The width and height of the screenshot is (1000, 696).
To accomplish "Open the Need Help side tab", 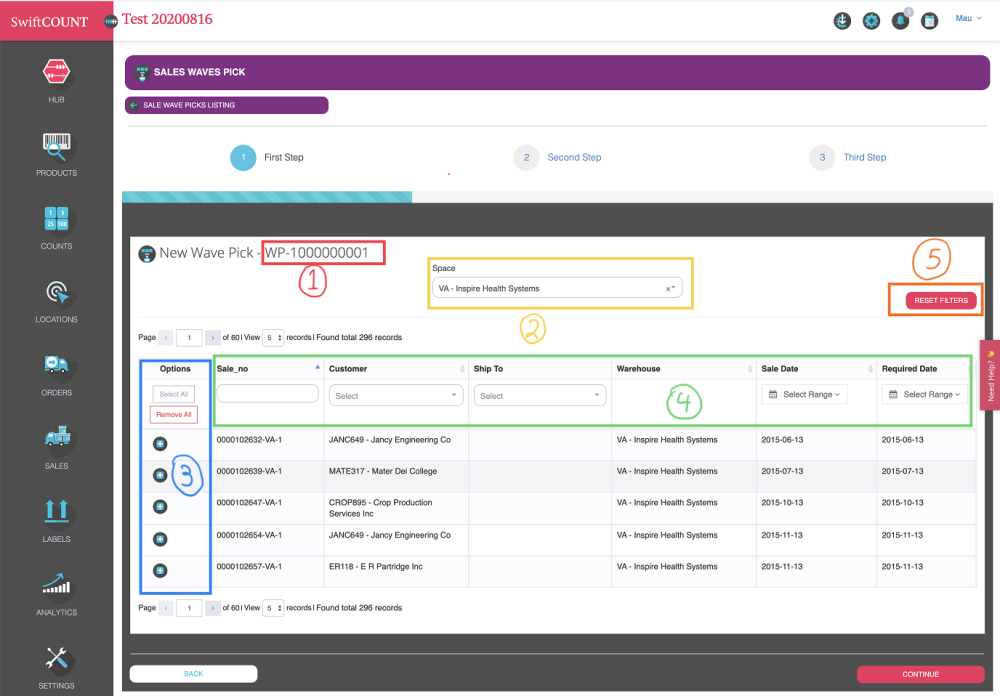I will click(x=990, y=375).
